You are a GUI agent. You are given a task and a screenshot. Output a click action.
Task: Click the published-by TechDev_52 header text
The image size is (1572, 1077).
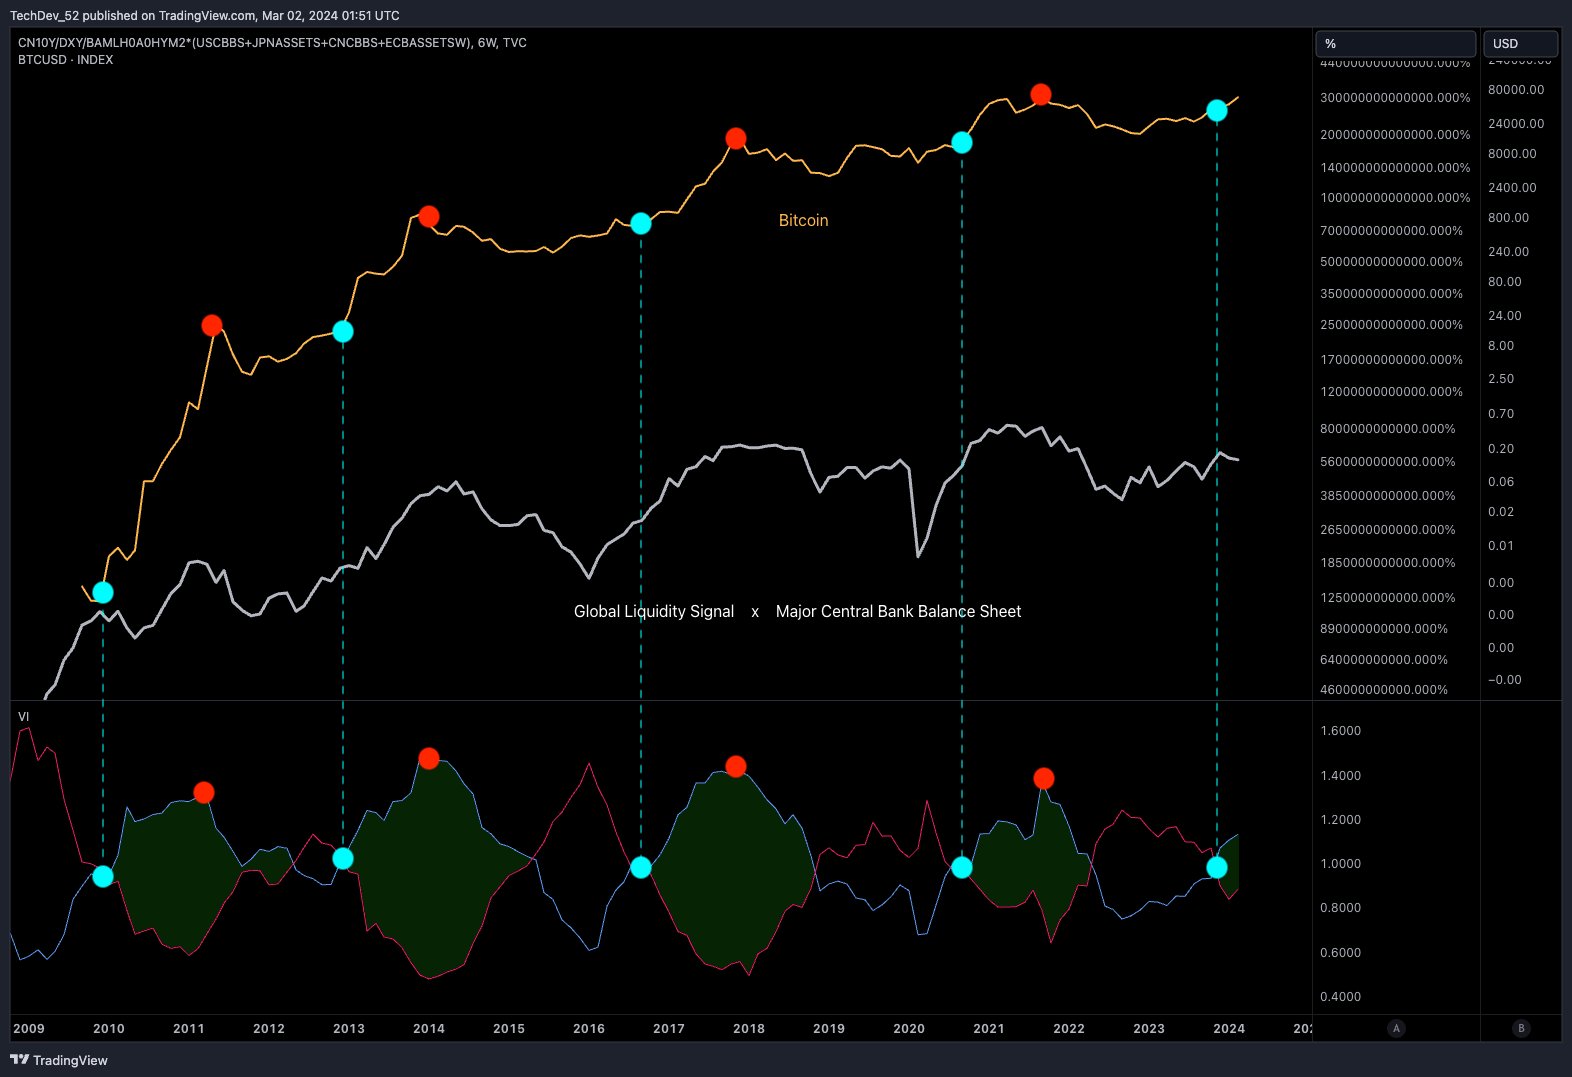pos(204,15)
